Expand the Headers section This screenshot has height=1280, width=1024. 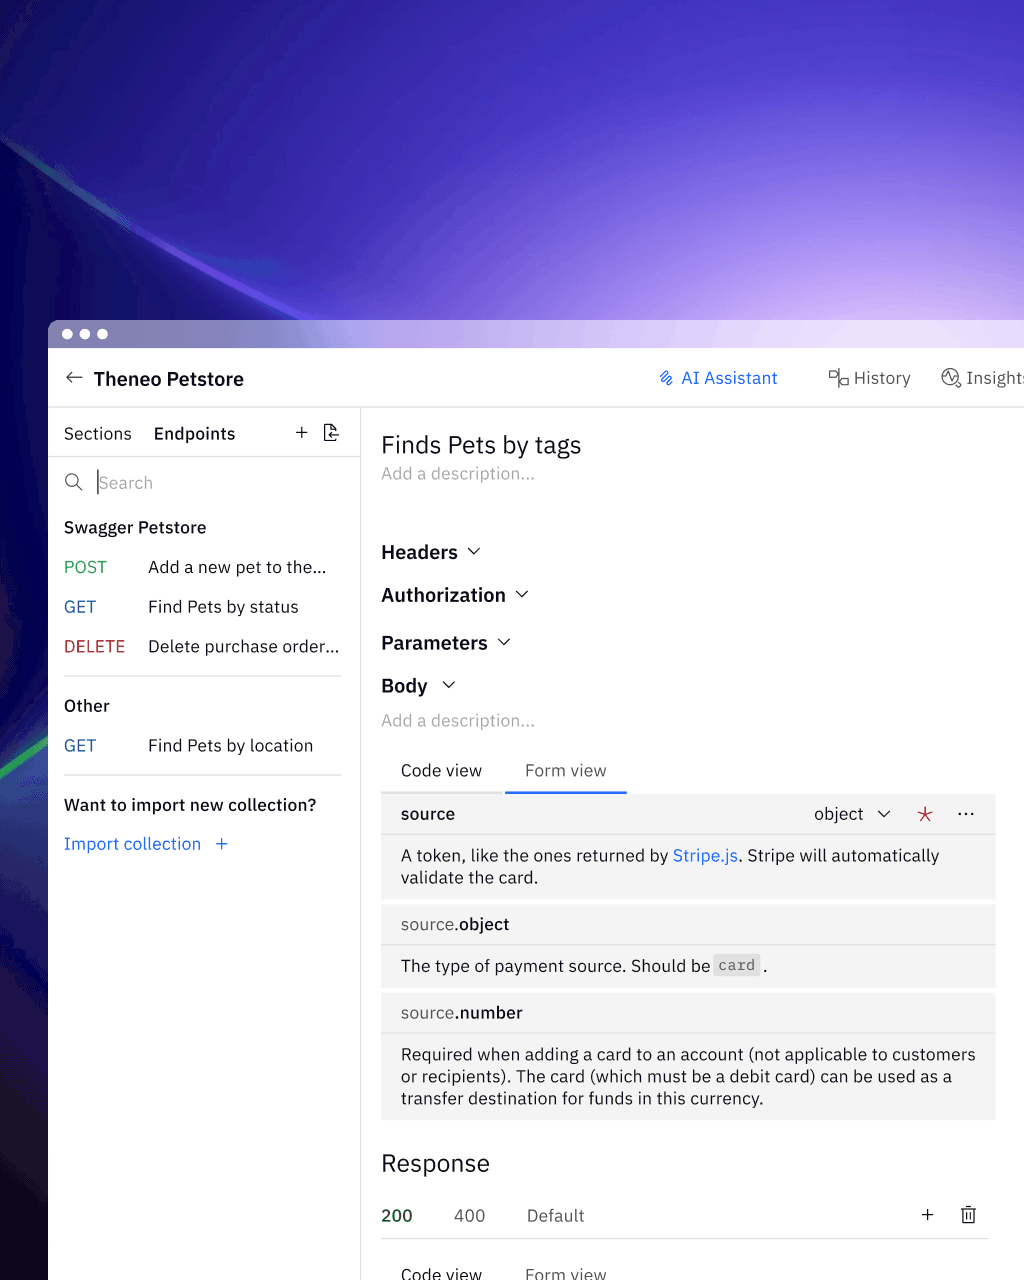431,552
